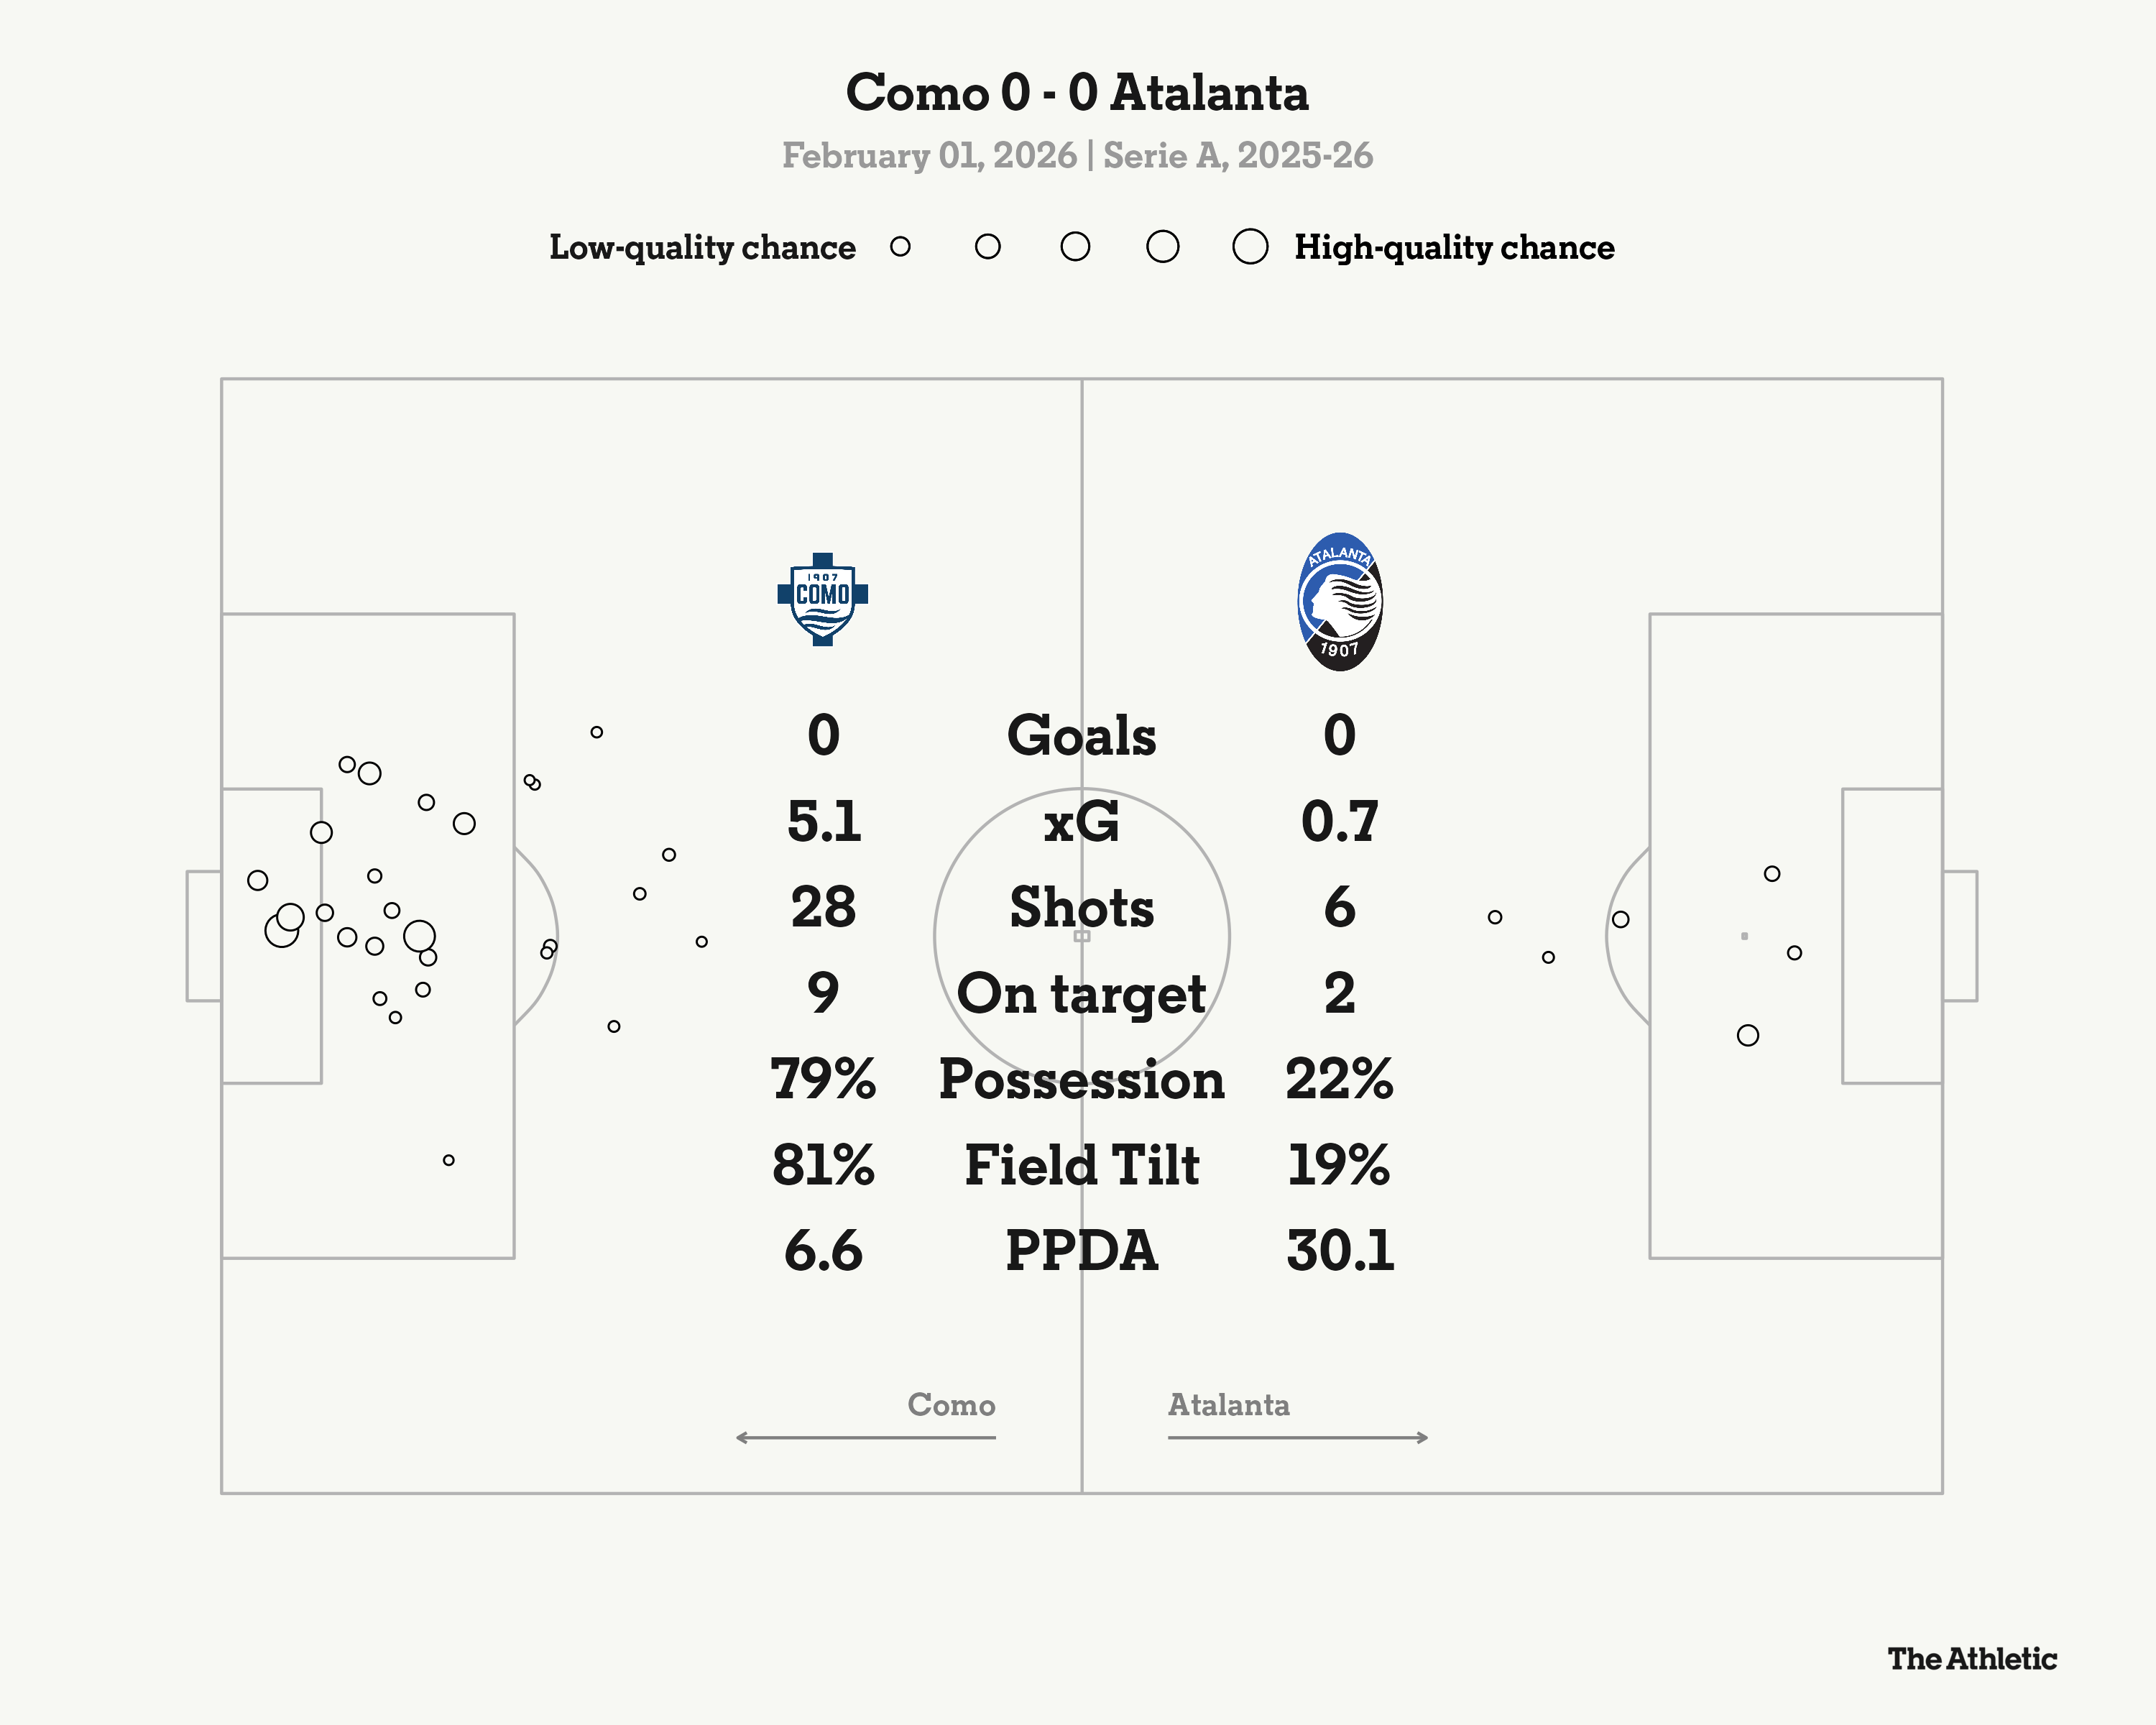Click the date and Serie A subtitle
Viewport: 2156px width, 1725px height.
[x=1077, y=156]
